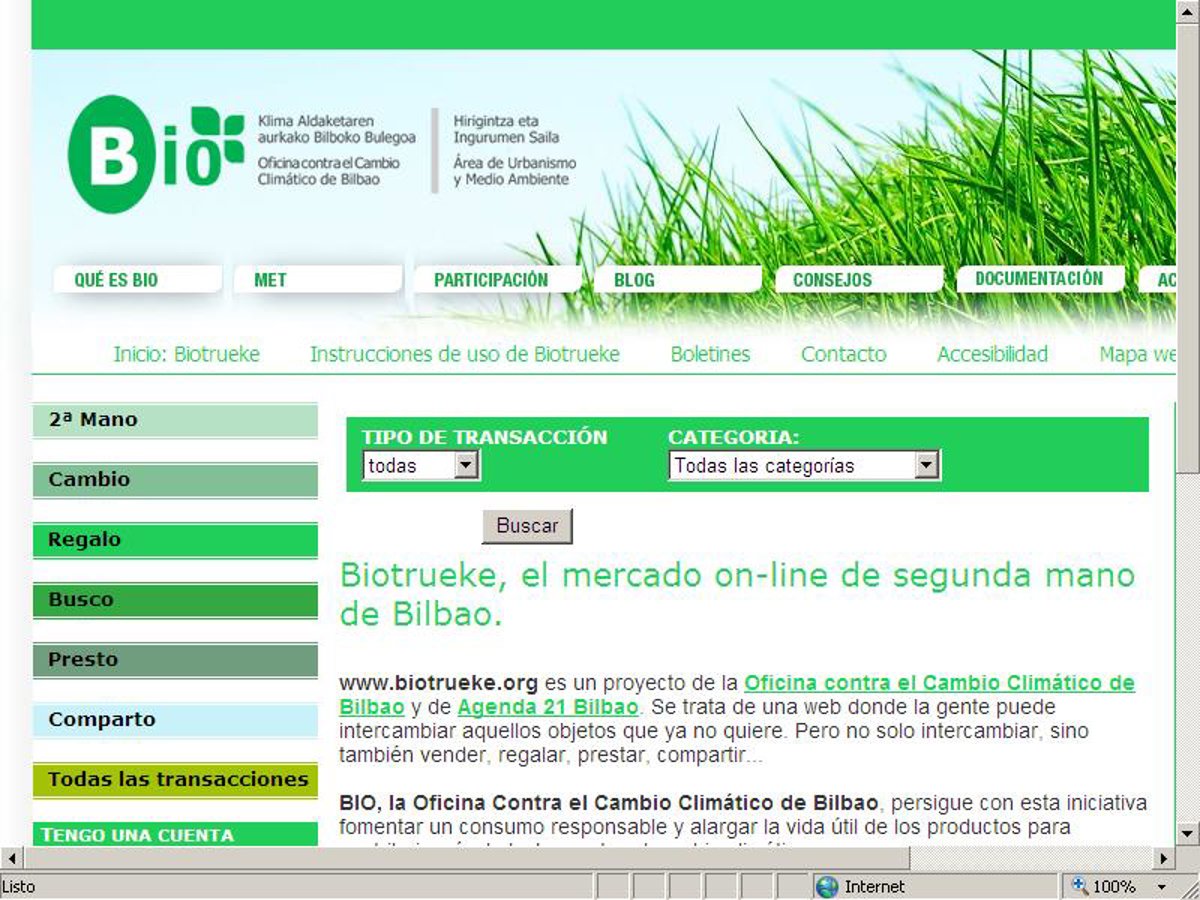Expand the Categoría dropdown list
The image size is (1200, 900).
tap(927, 465)
